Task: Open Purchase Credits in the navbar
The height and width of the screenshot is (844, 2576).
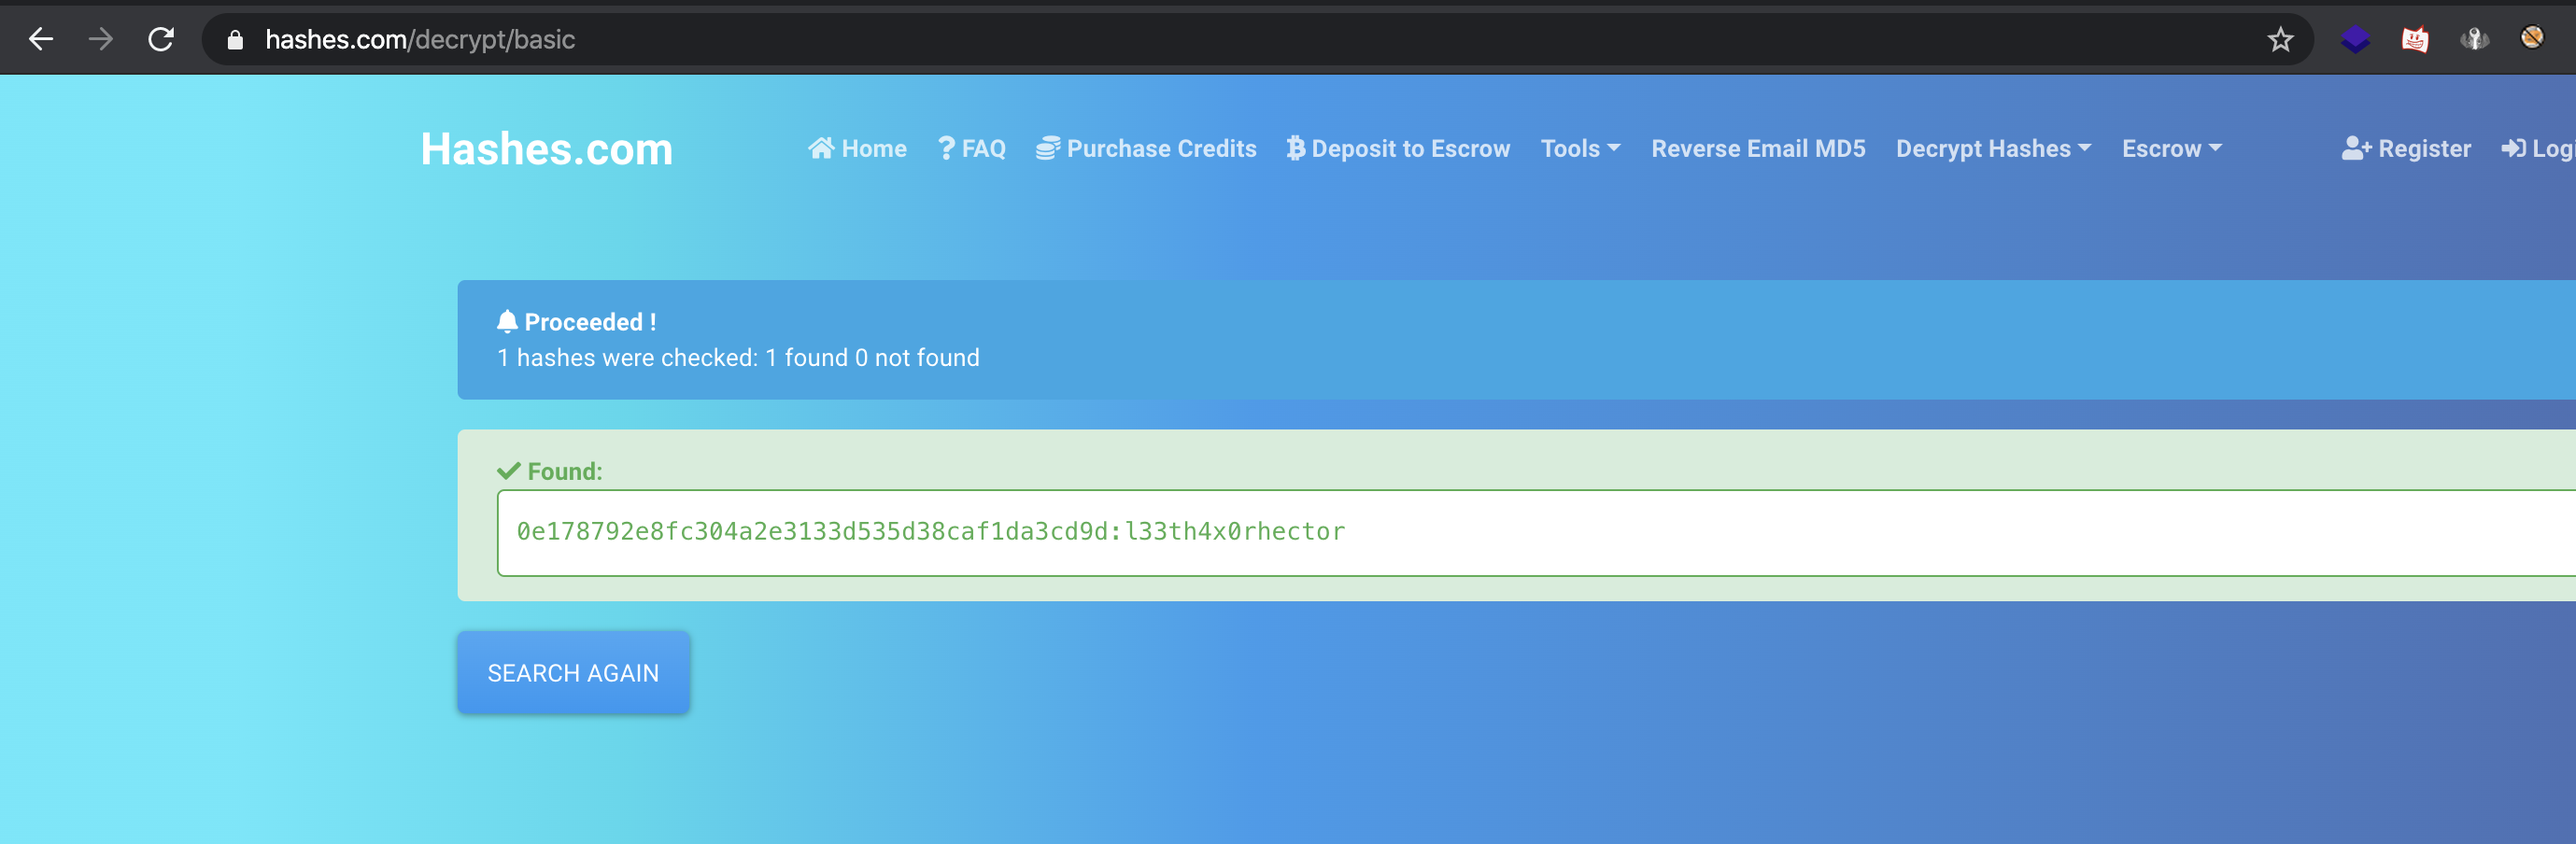Action: click(1146, 149)
